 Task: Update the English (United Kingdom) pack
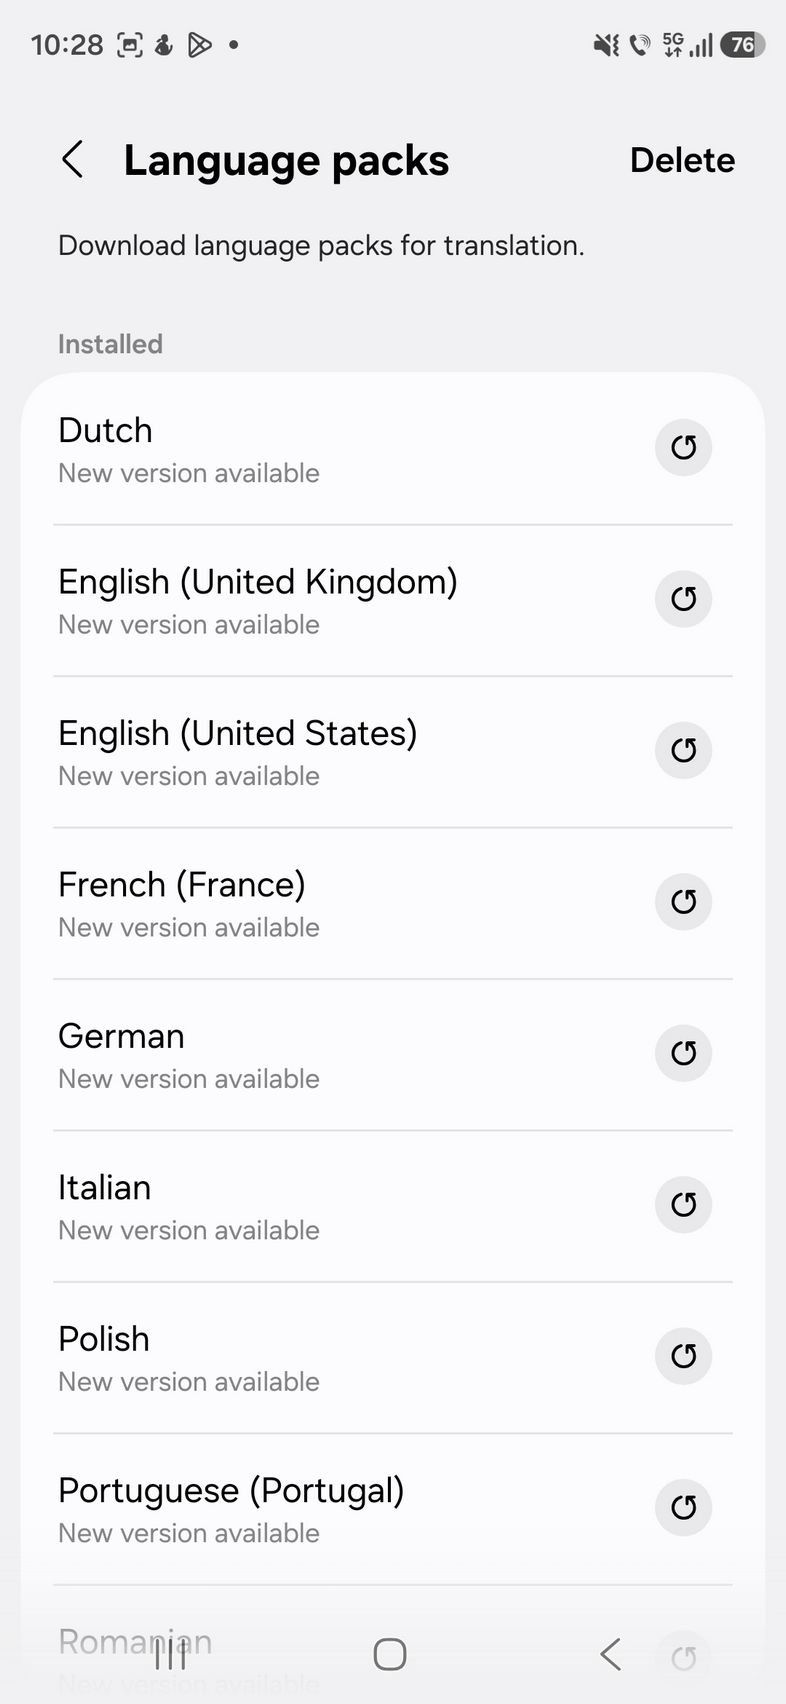coord(683,599)
